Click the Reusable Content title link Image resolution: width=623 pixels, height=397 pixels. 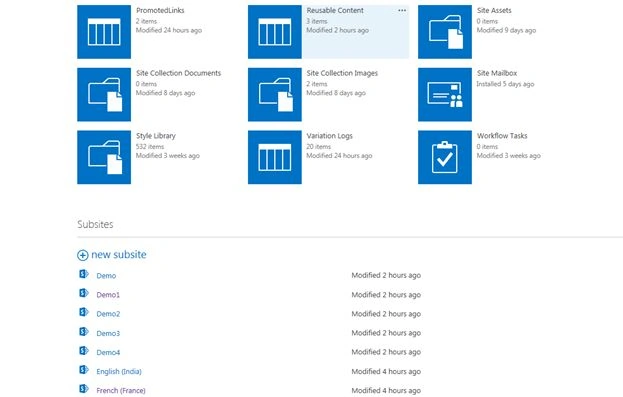coord(335,10)
